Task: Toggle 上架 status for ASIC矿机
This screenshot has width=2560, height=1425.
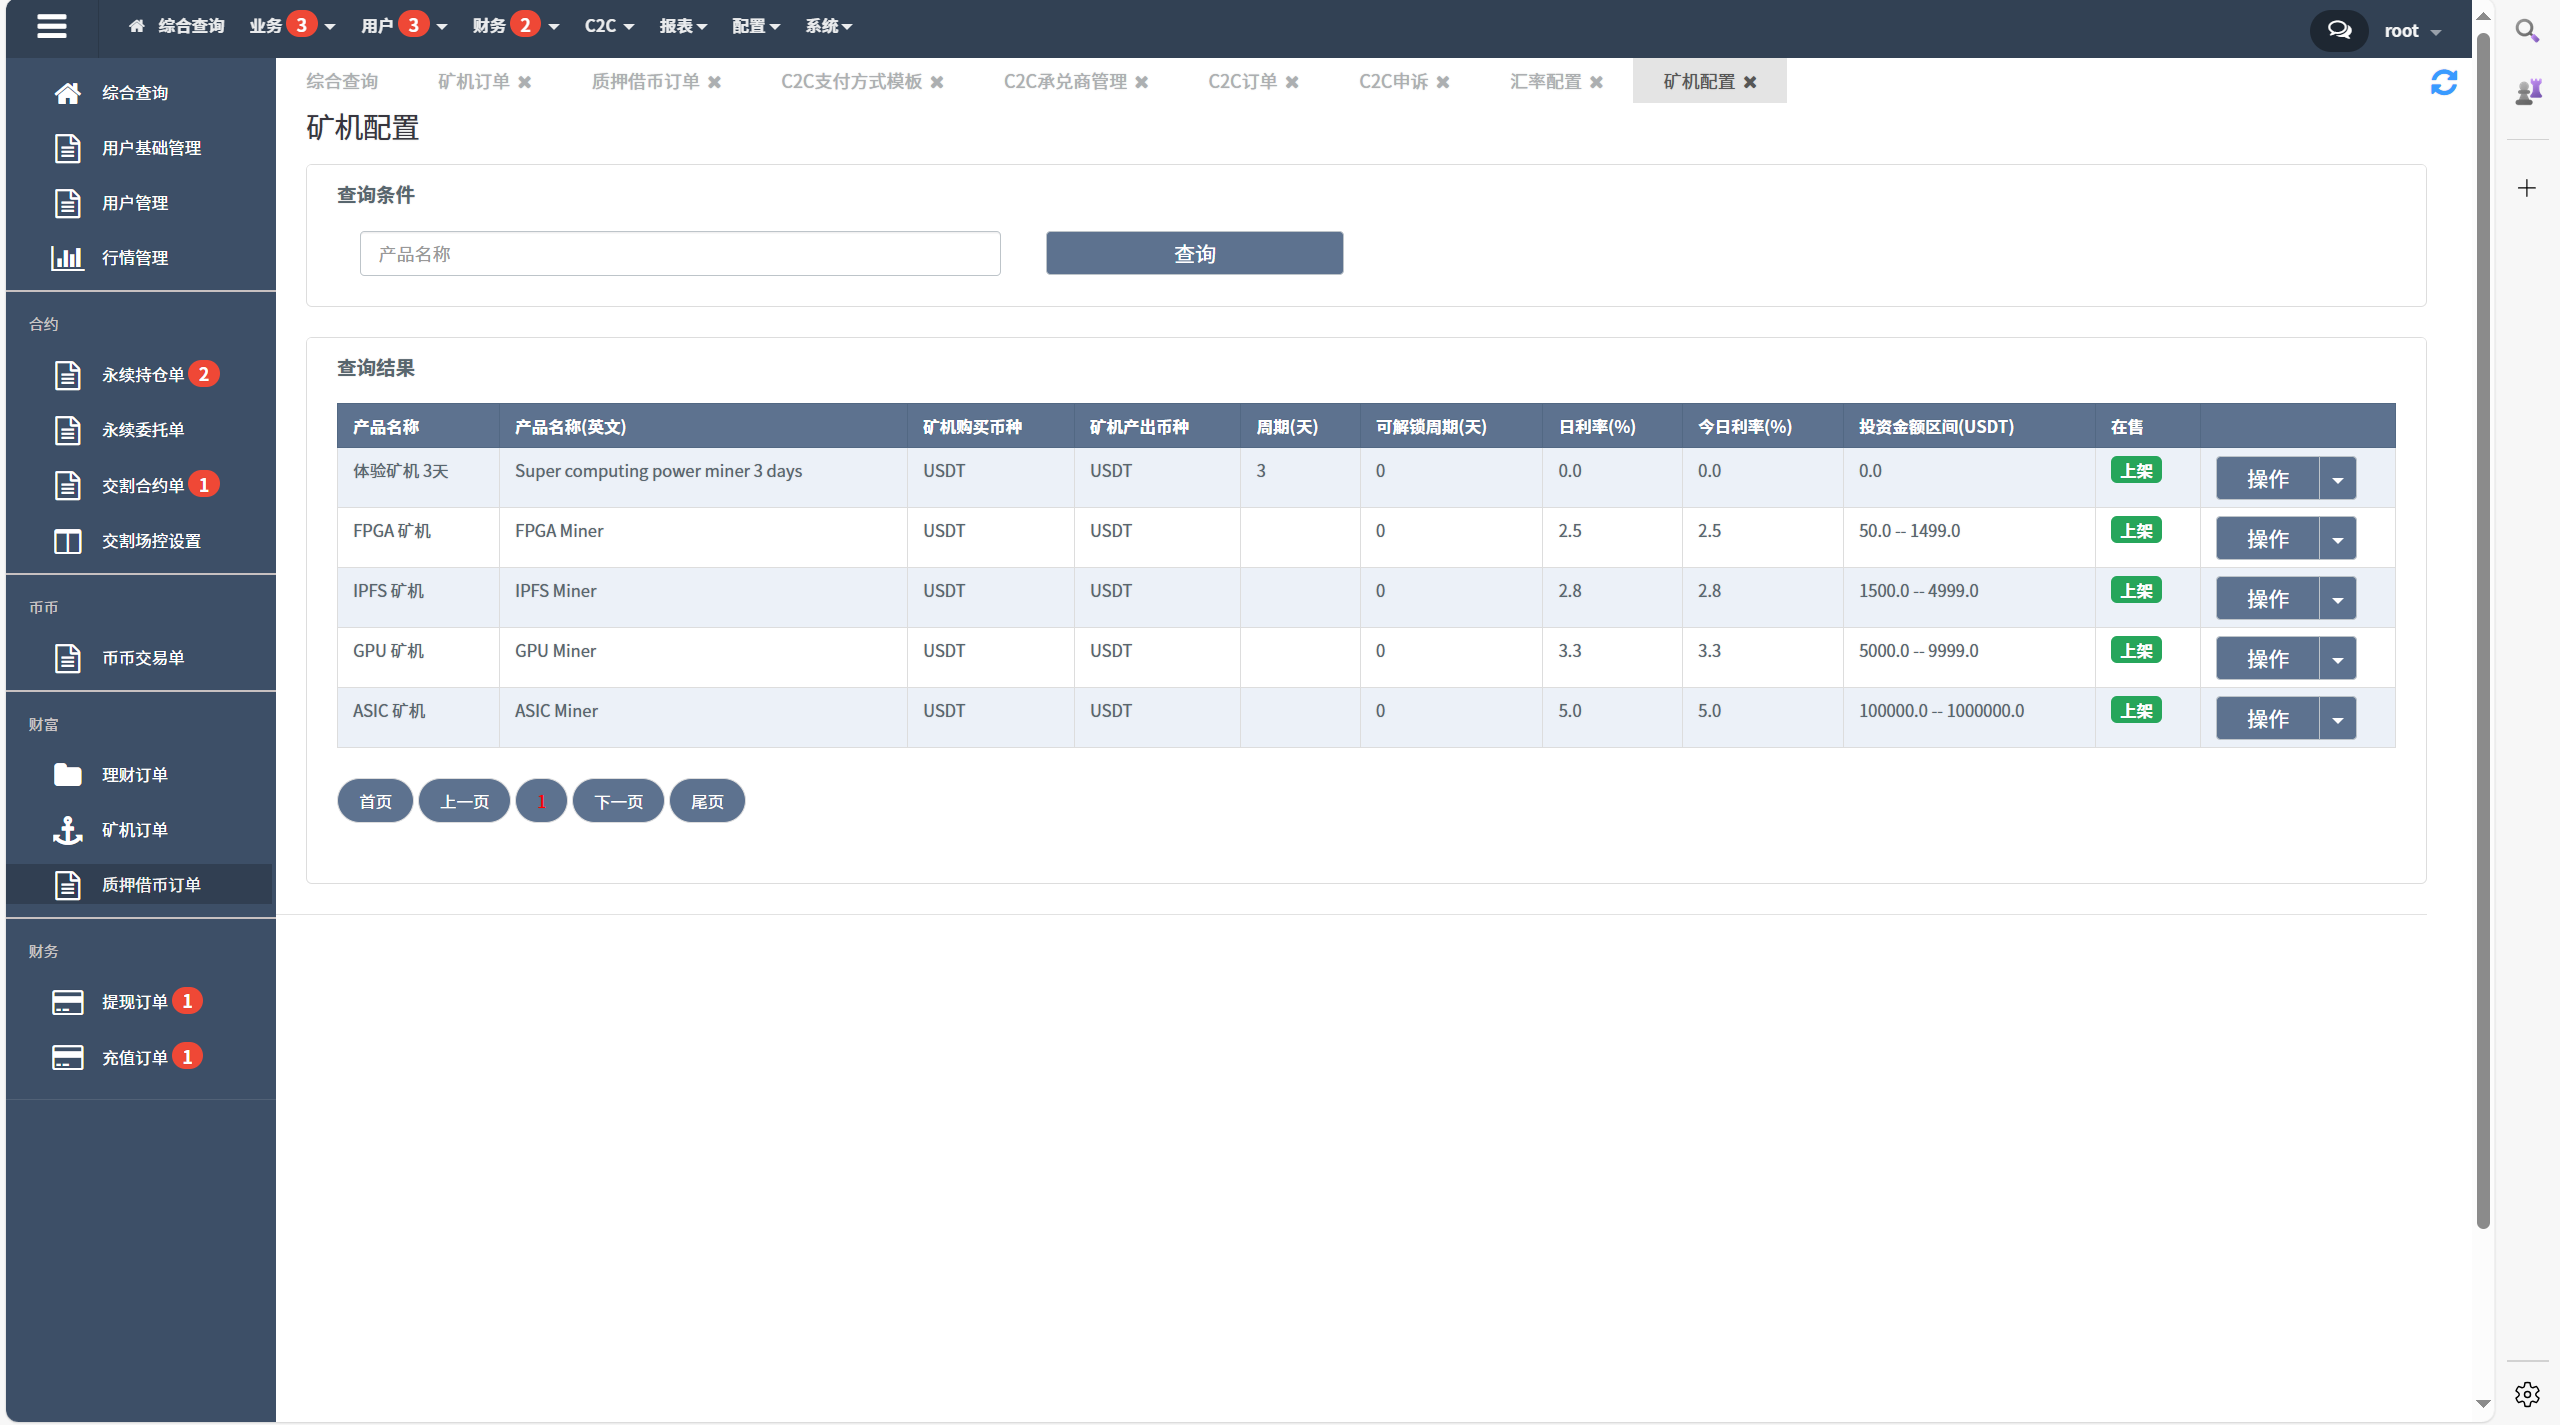Action: click(x=2137, y=711)
